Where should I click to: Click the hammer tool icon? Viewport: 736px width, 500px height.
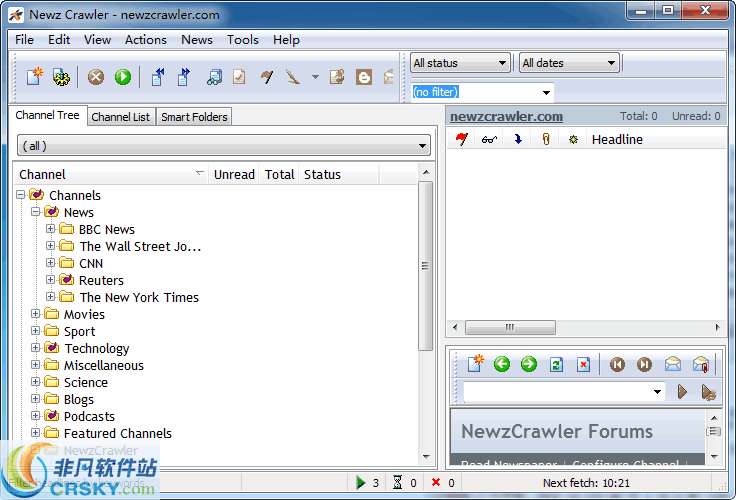pyautogui.click(x=267, y=77)
